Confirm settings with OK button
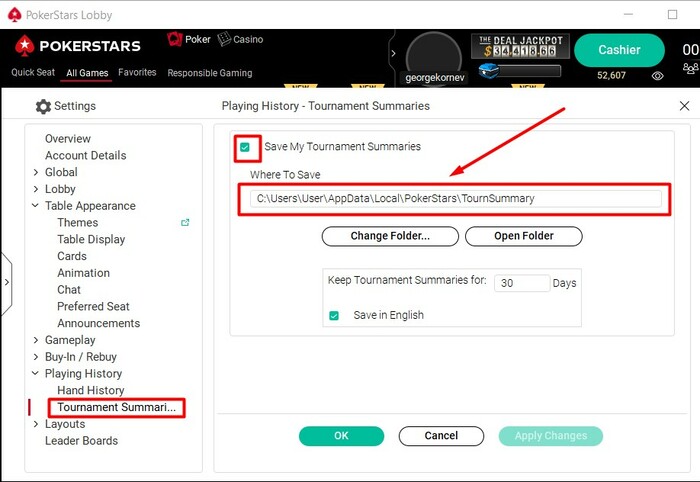Image resolution: width=700 pixels, height=482 pixels. click(x=341, y=436)
